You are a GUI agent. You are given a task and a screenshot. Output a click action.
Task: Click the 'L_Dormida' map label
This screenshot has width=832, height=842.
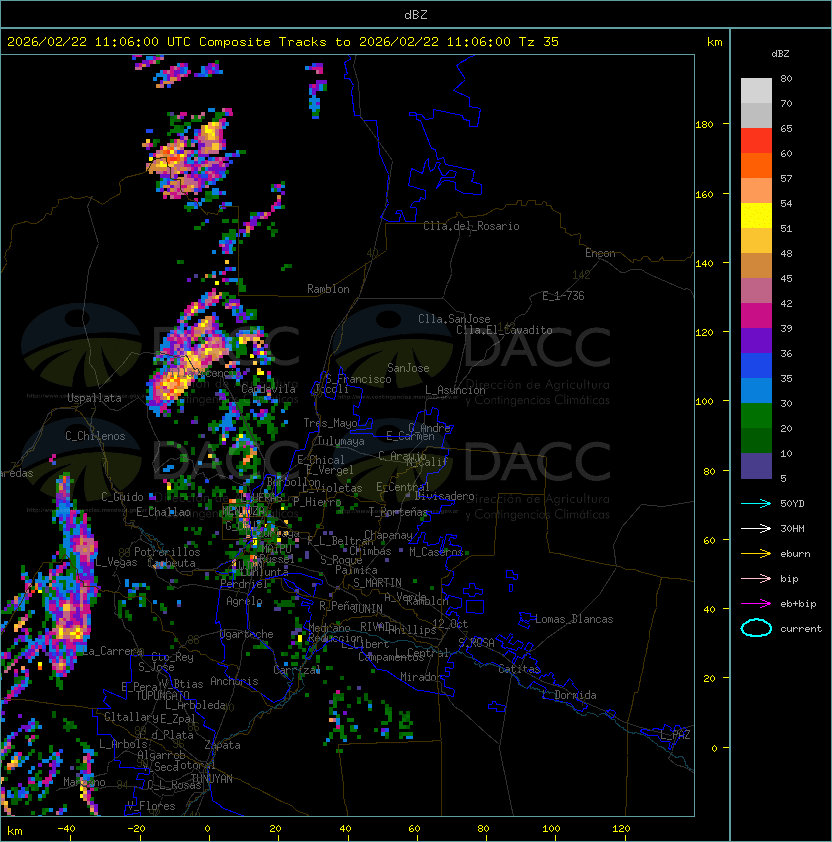click(x=569, y=695)
